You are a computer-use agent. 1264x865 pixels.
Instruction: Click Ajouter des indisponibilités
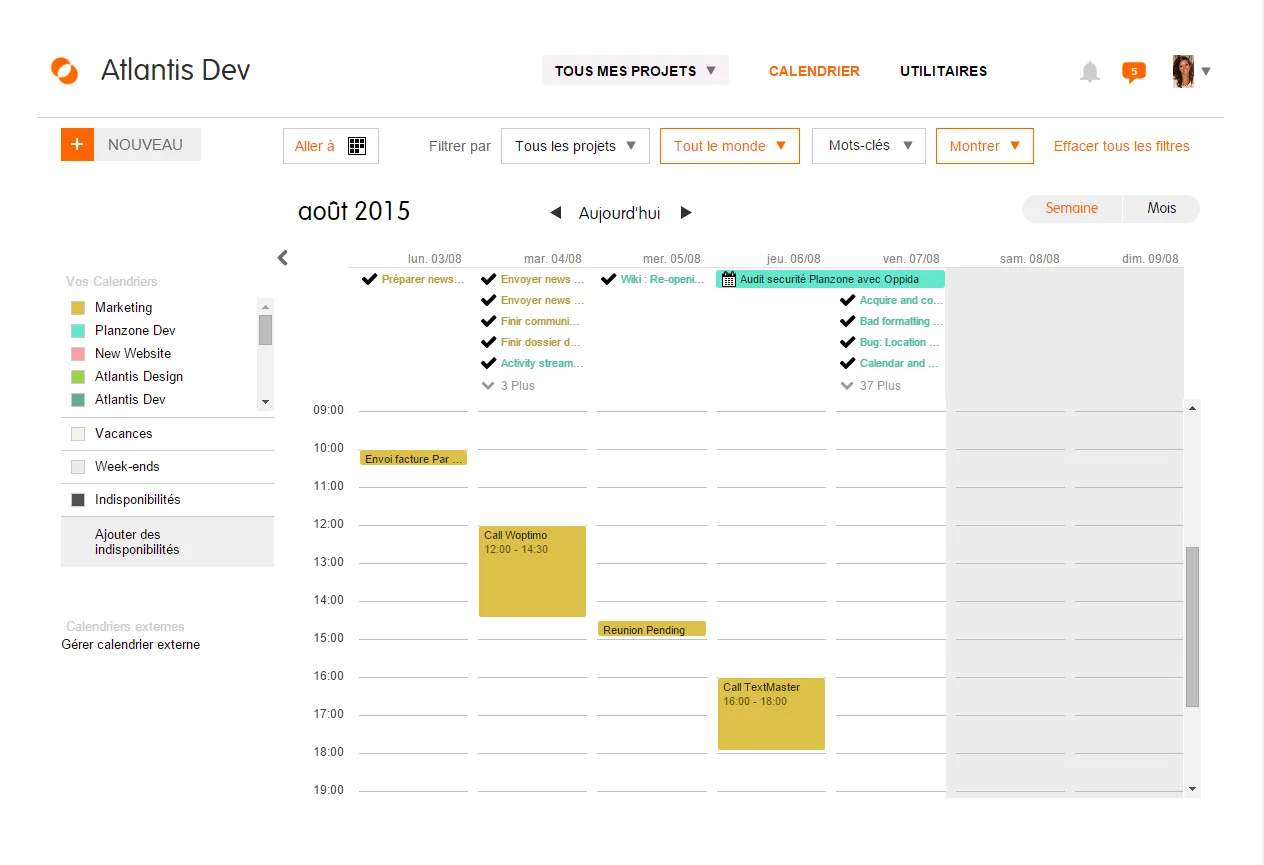(x=167, y=542)
